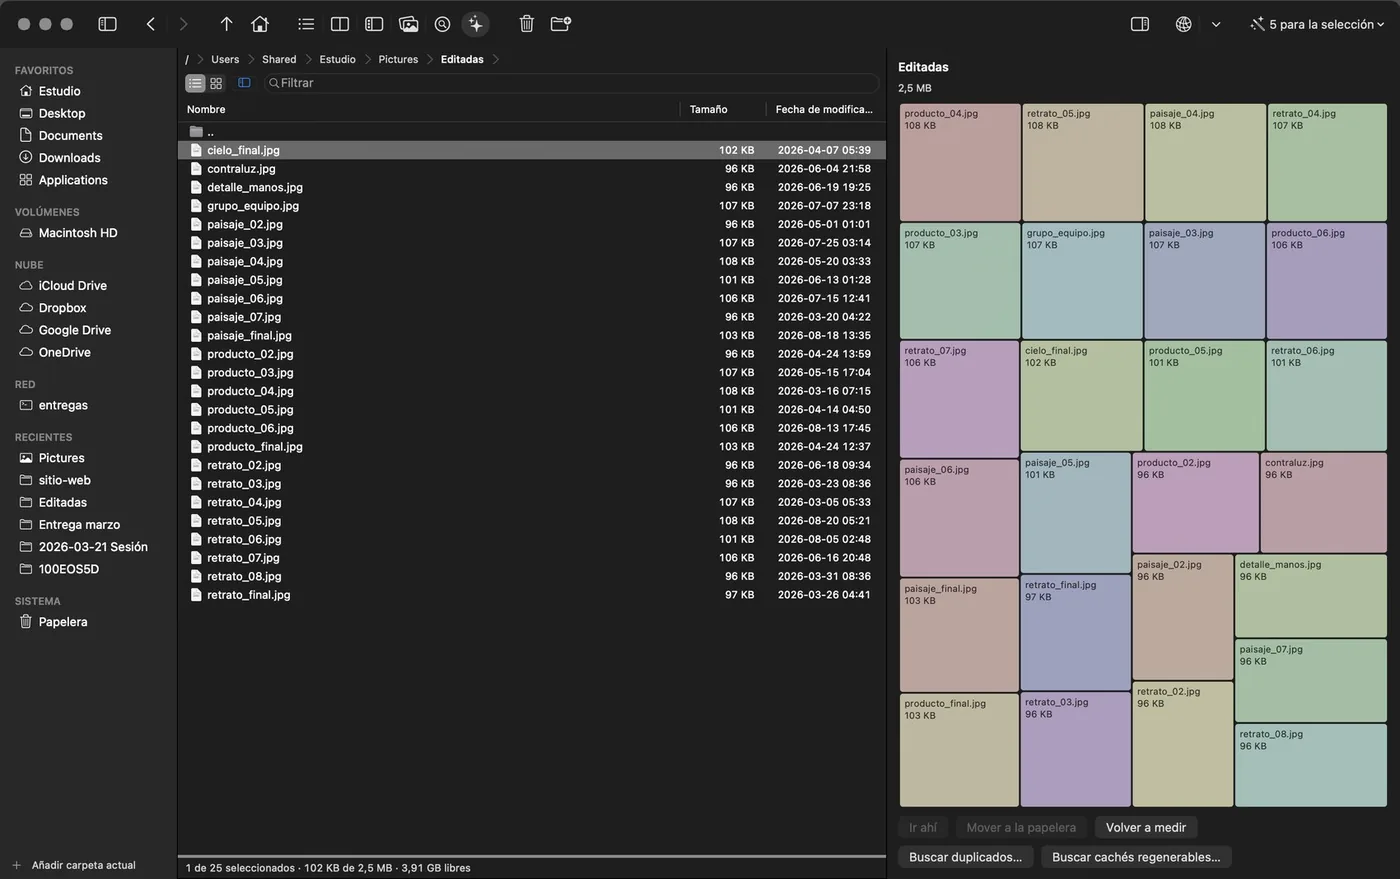Open the dropdown arrow beside the globe
This screenshot has height=879, width=1400.
[1216, 24]
